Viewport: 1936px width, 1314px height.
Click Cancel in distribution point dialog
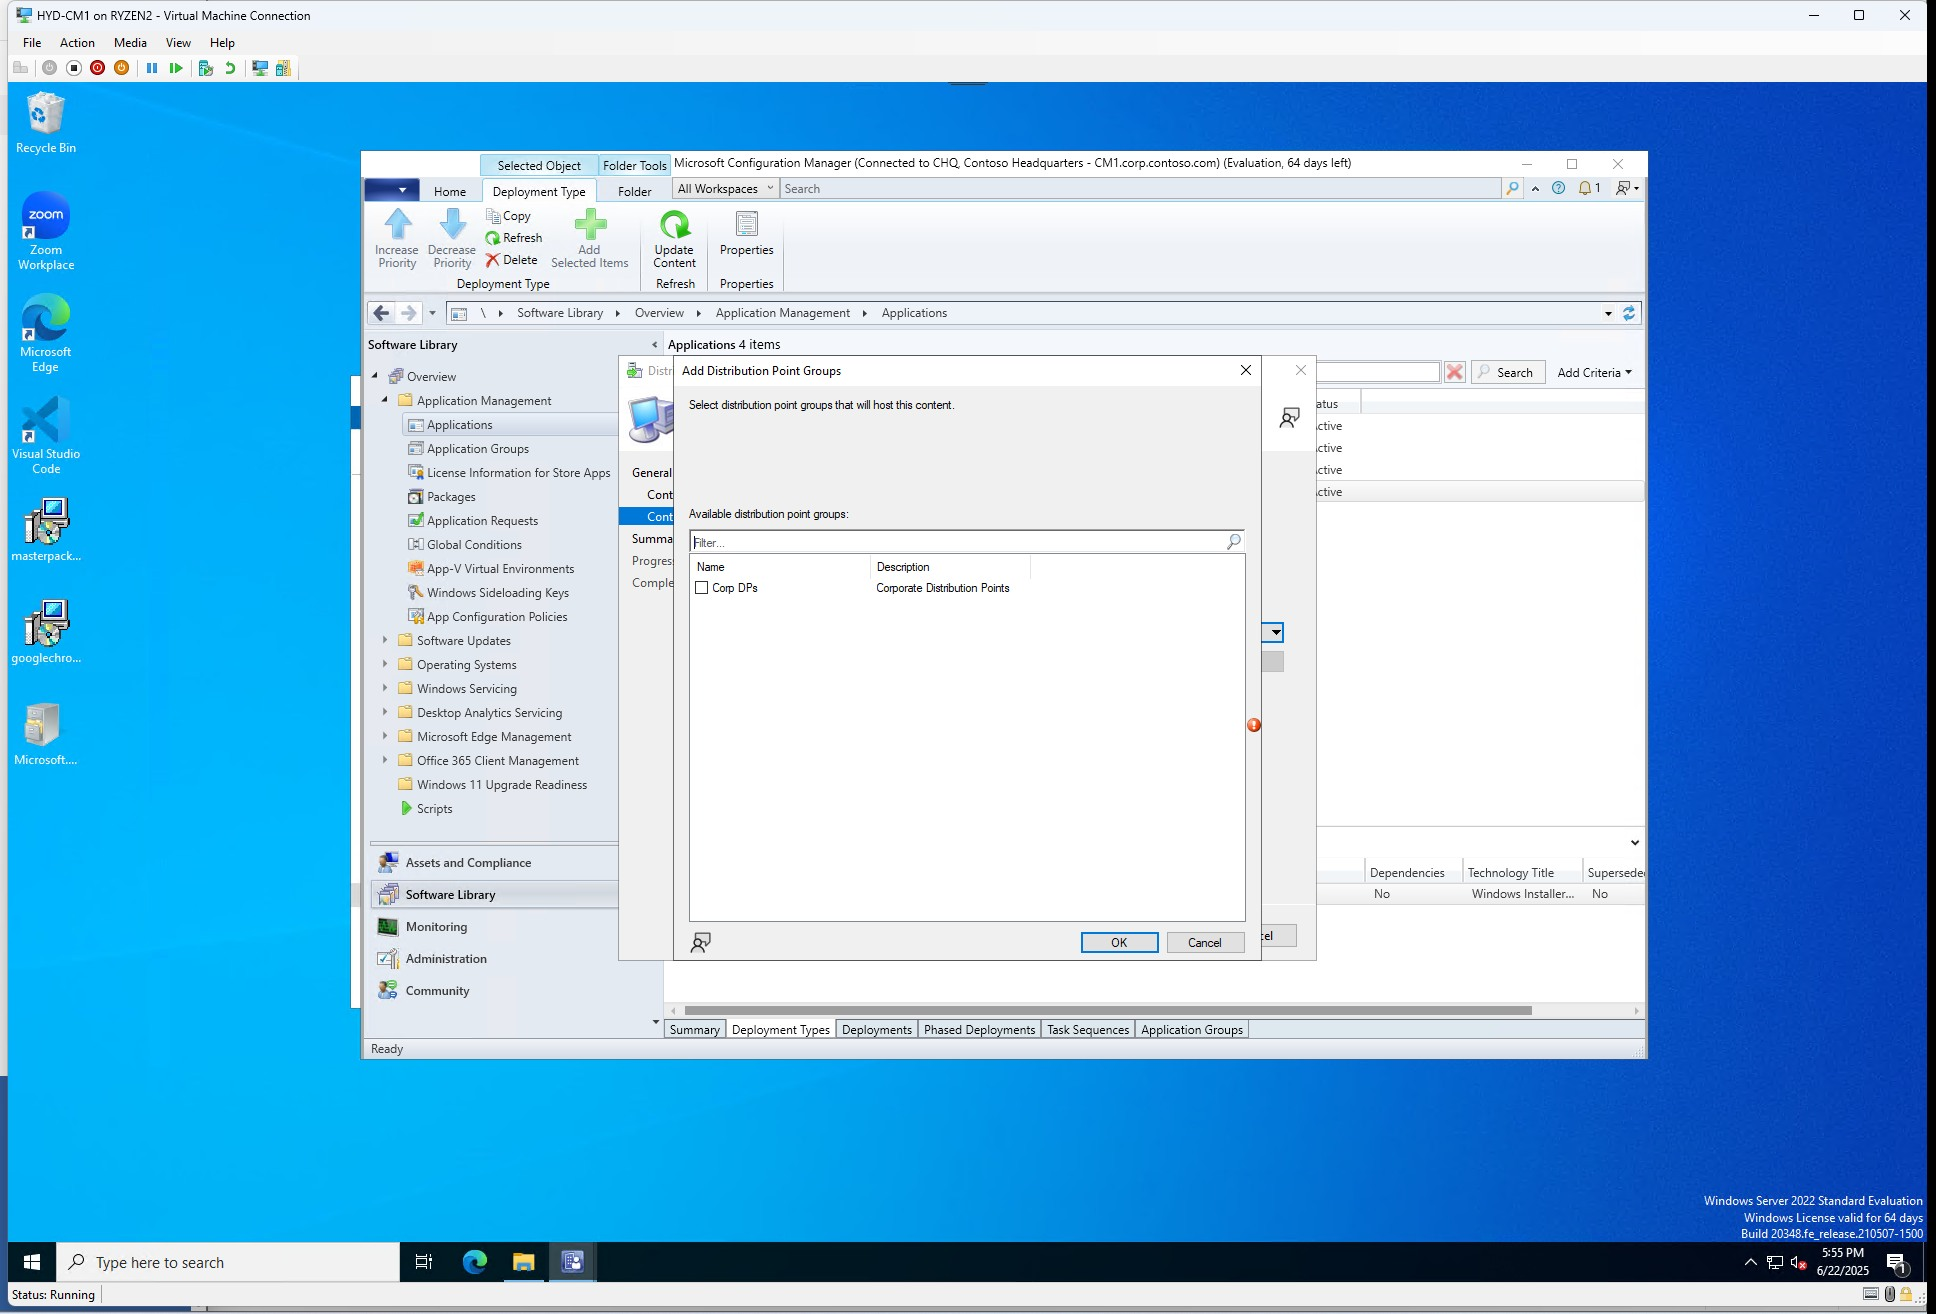pyautogui.click(x=1204, y=942)
